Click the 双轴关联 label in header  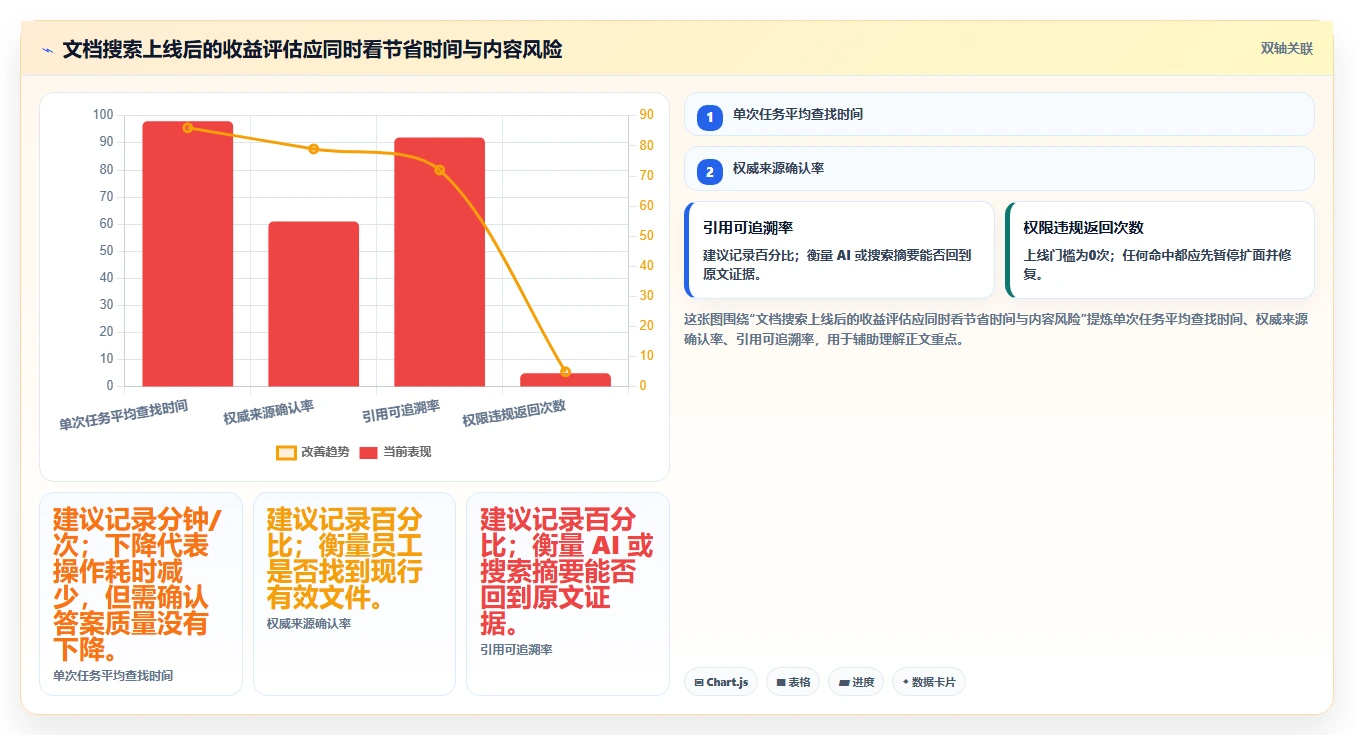pyautogui.click(x=1286, y=48)
